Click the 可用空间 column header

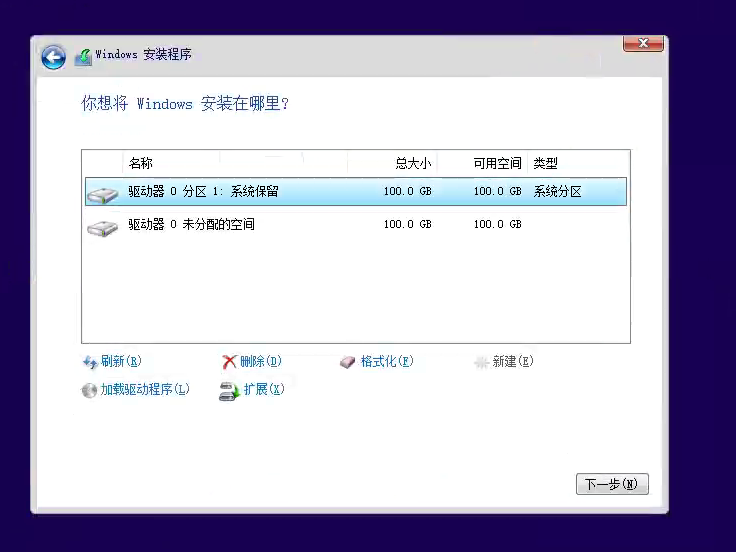(x=498, y=163)
